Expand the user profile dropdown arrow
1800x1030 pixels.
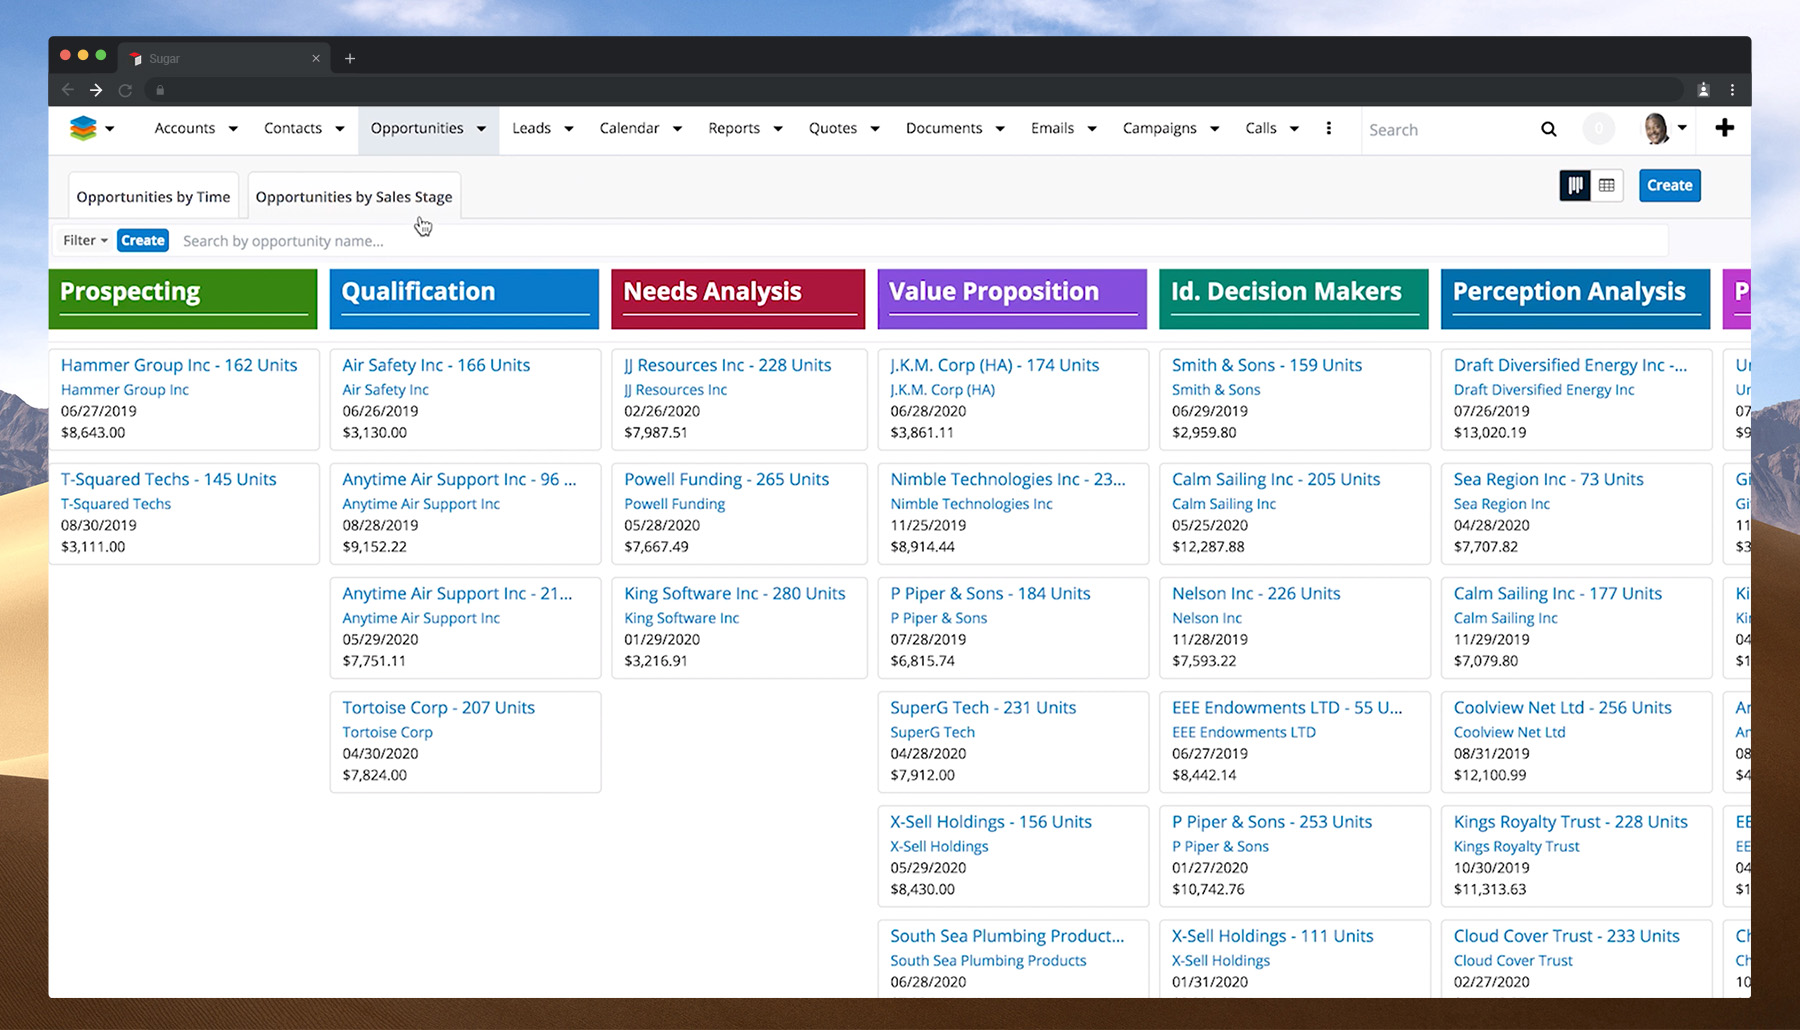[1682, 128]
